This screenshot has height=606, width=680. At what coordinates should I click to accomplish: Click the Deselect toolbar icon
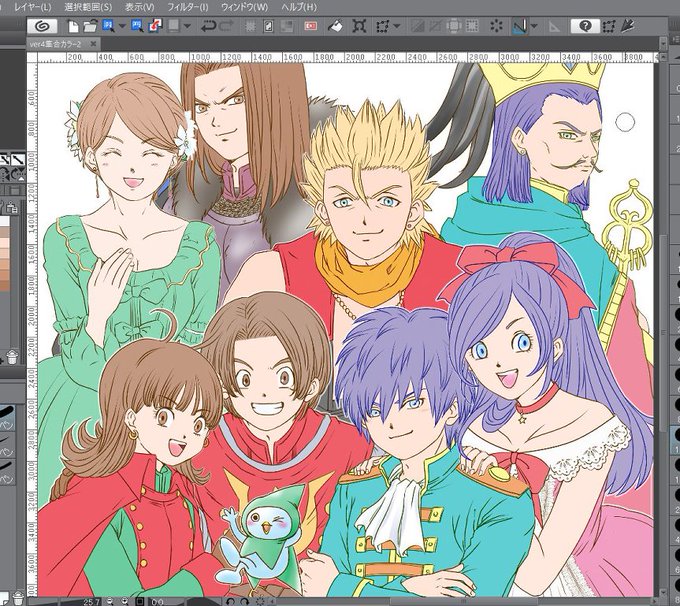point(417,26)
